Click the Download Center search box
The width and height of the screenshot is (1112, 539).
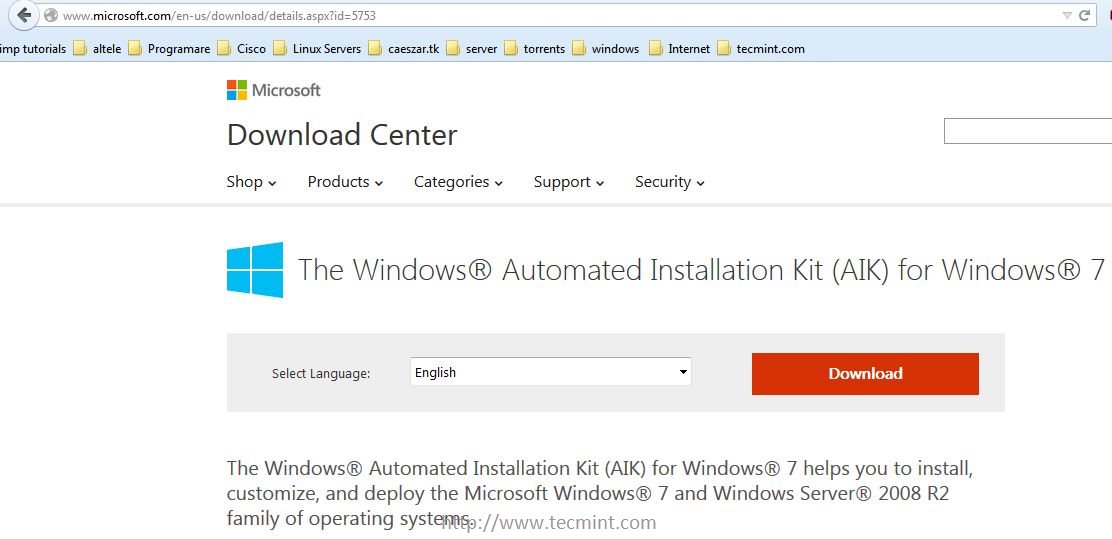click(x=1027, y=131)
